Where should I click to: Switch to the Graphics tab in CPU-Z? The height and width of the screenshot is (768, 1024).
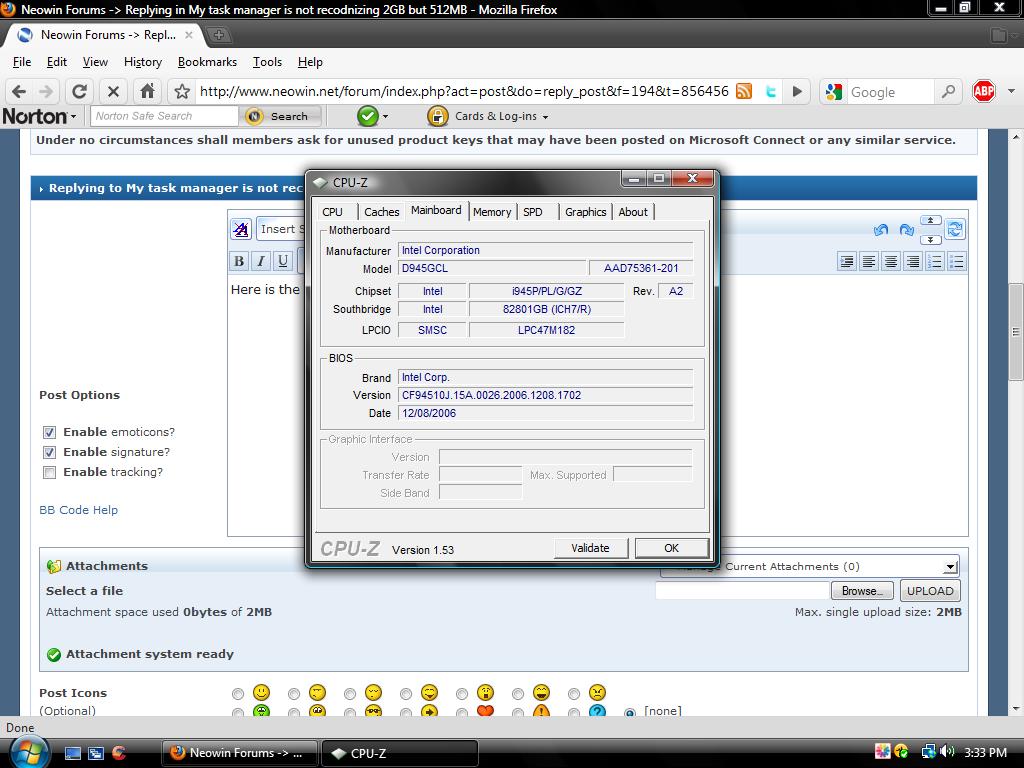tap(585, 212)
